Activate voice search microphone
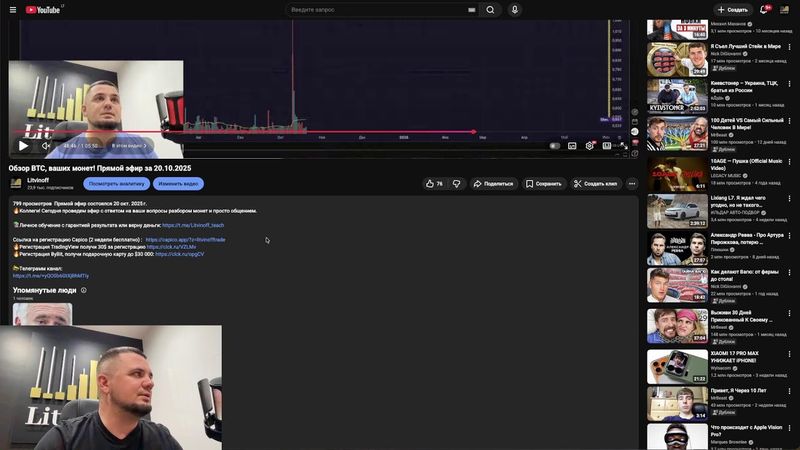 pyautogui.click(x=515, y=9)
